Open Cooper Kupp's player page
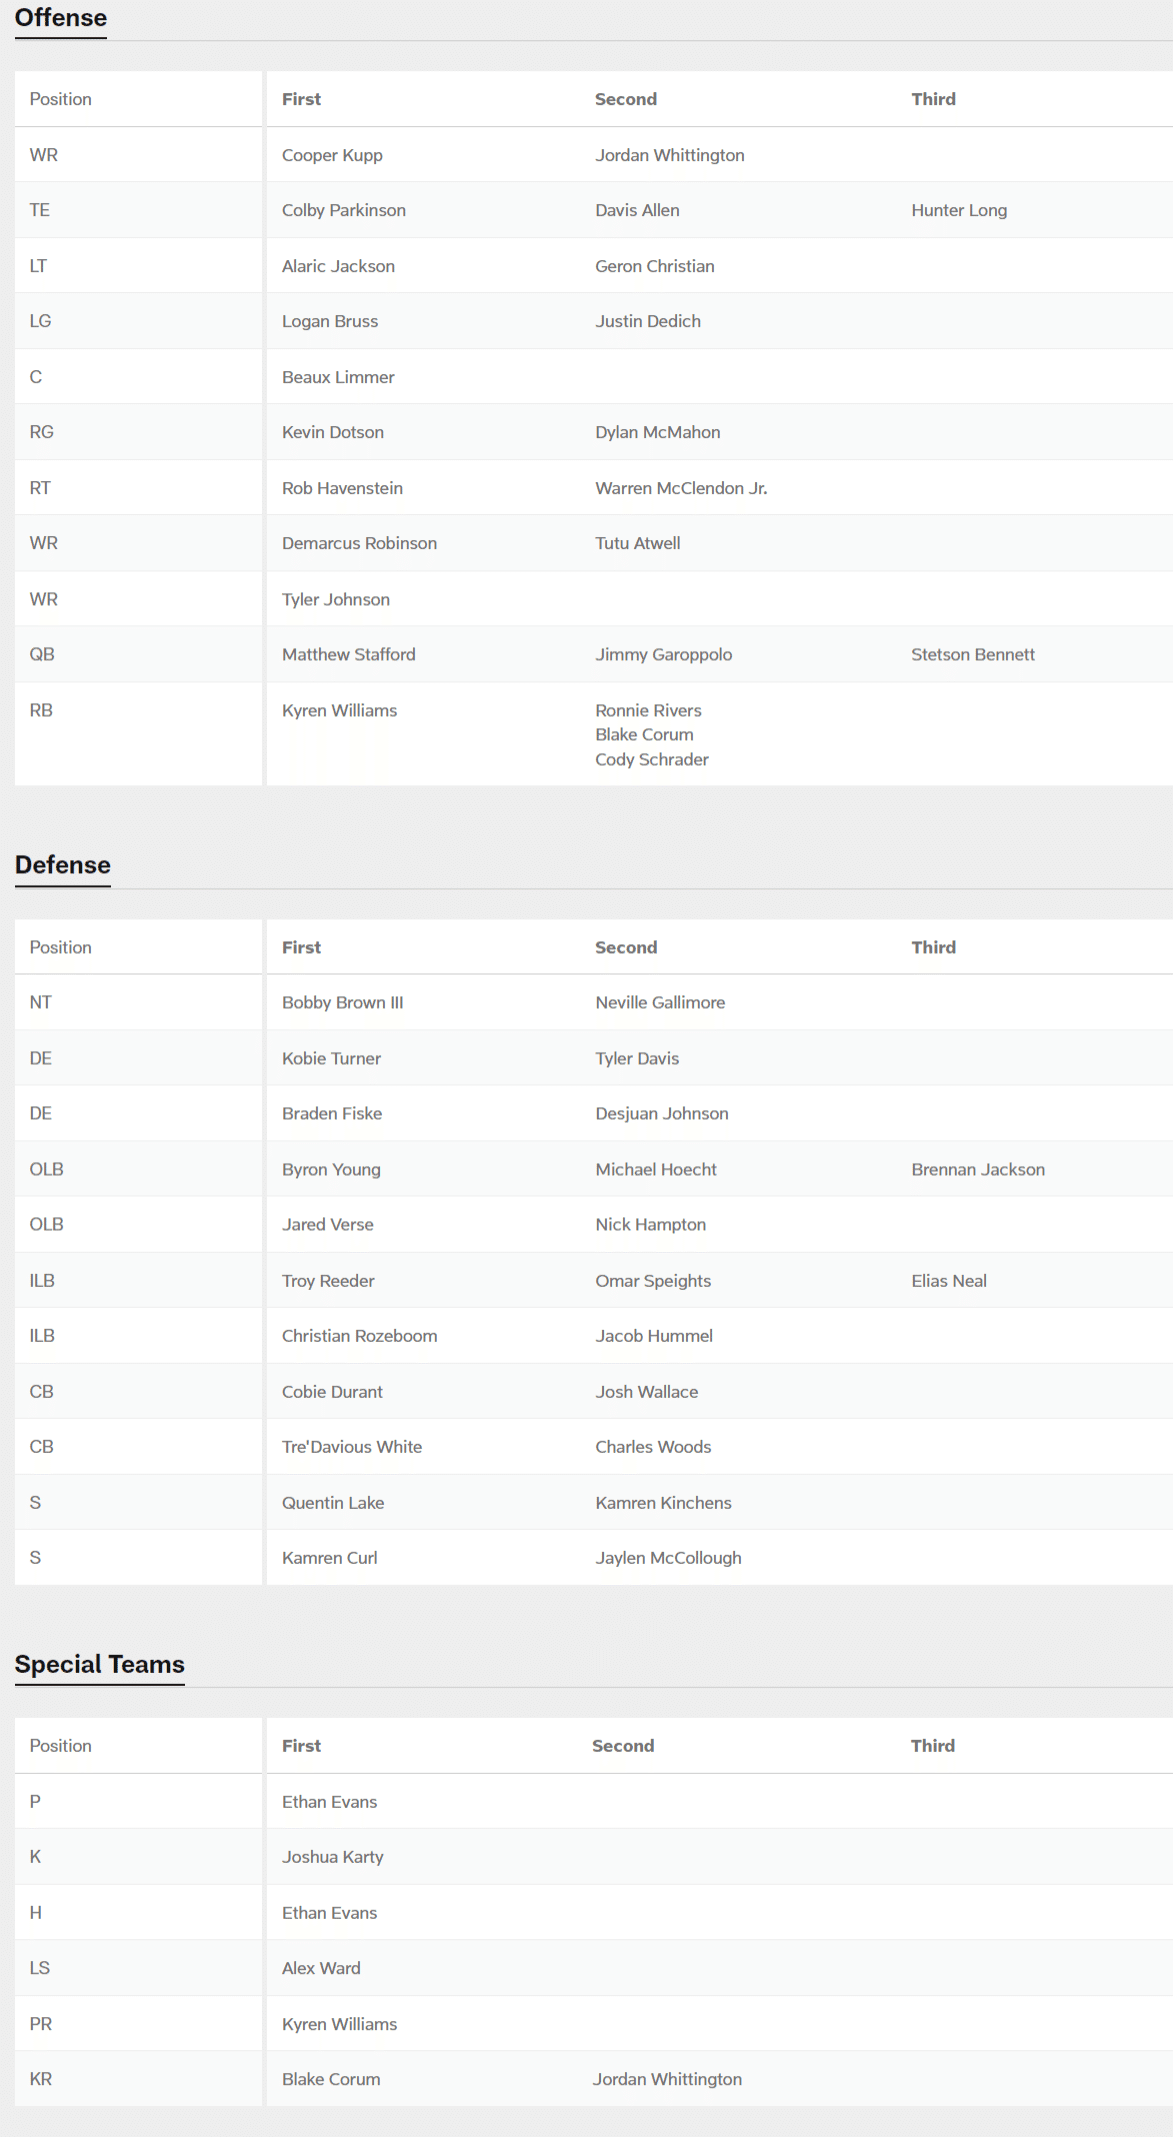Screen dimensions: 1173x2137 click(332, 155)
